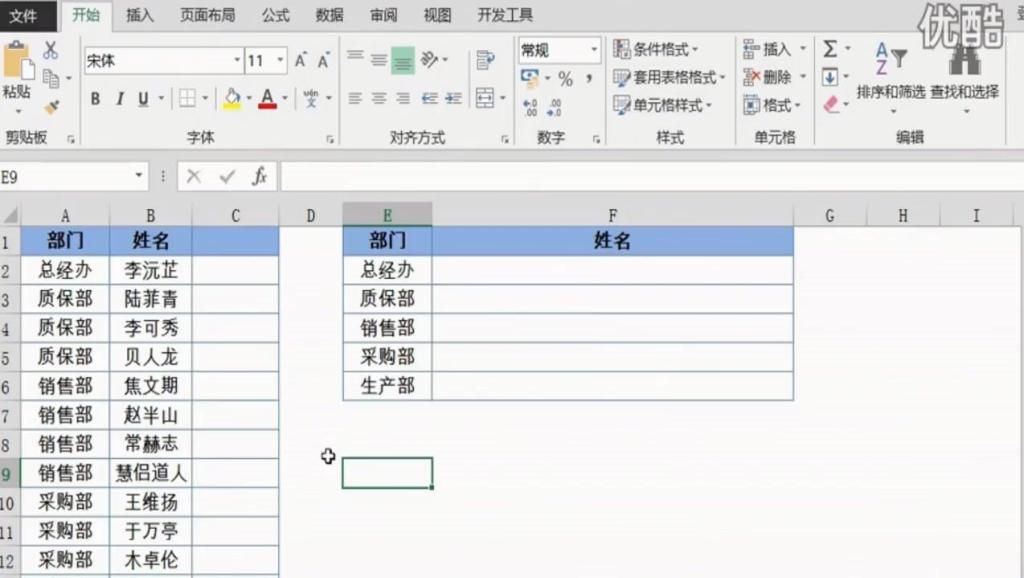Toggle Italic formatting
Screen dimensions: 1024x578
tap(120, 99)
